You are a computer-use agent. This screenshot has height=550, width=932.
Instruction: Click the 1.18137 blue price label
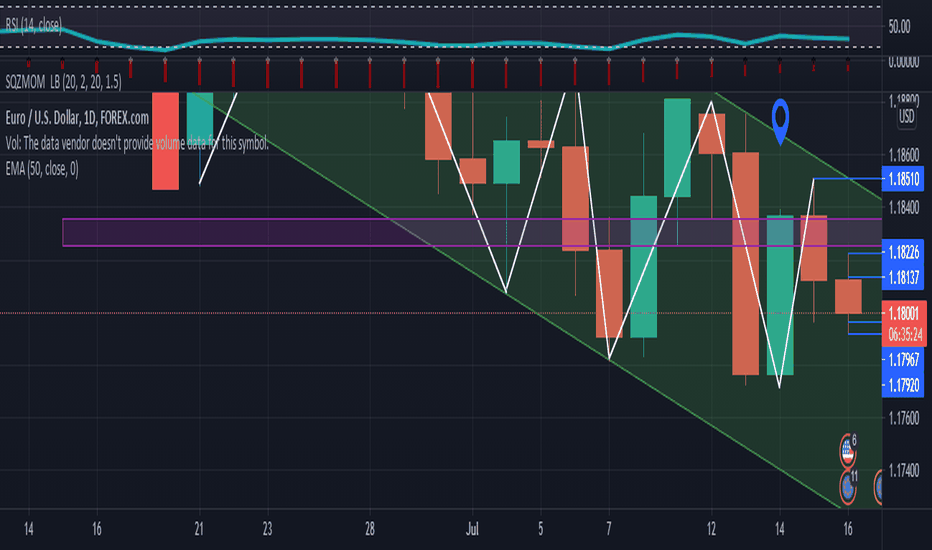(x=903, y=278)
